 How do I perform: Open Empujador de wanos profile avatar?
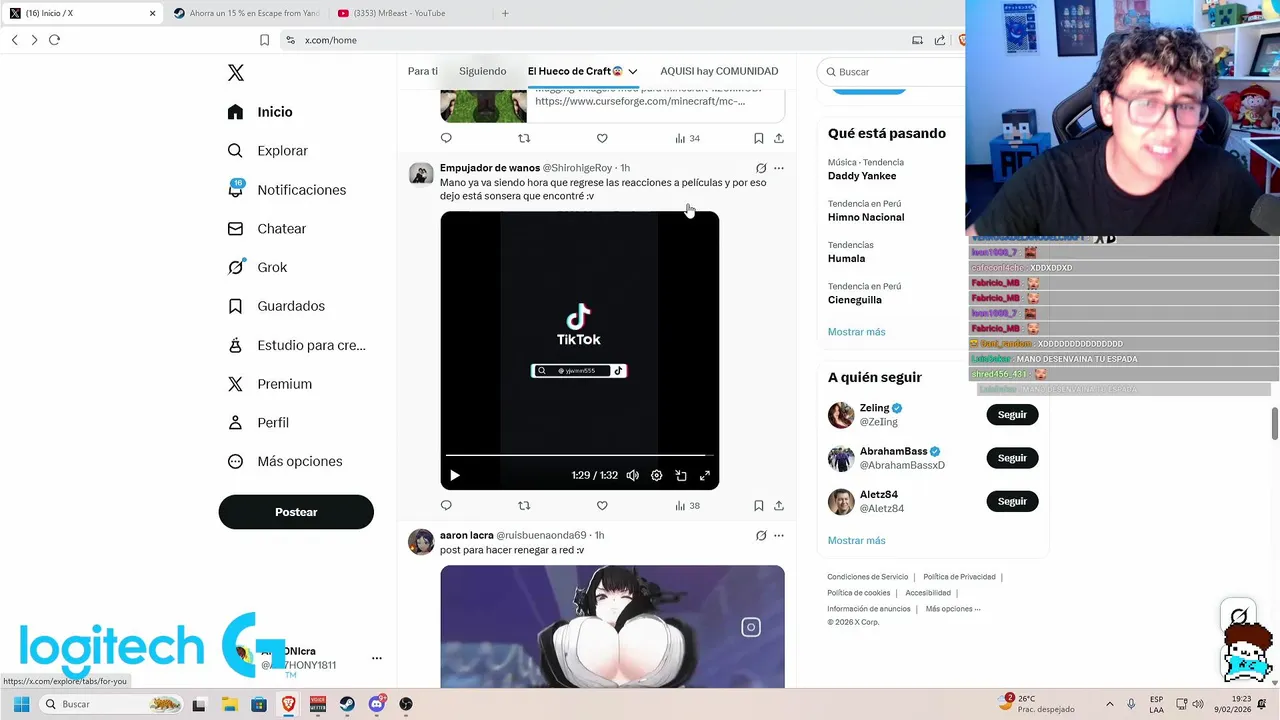pyautogui.click(x=421, y=174)
